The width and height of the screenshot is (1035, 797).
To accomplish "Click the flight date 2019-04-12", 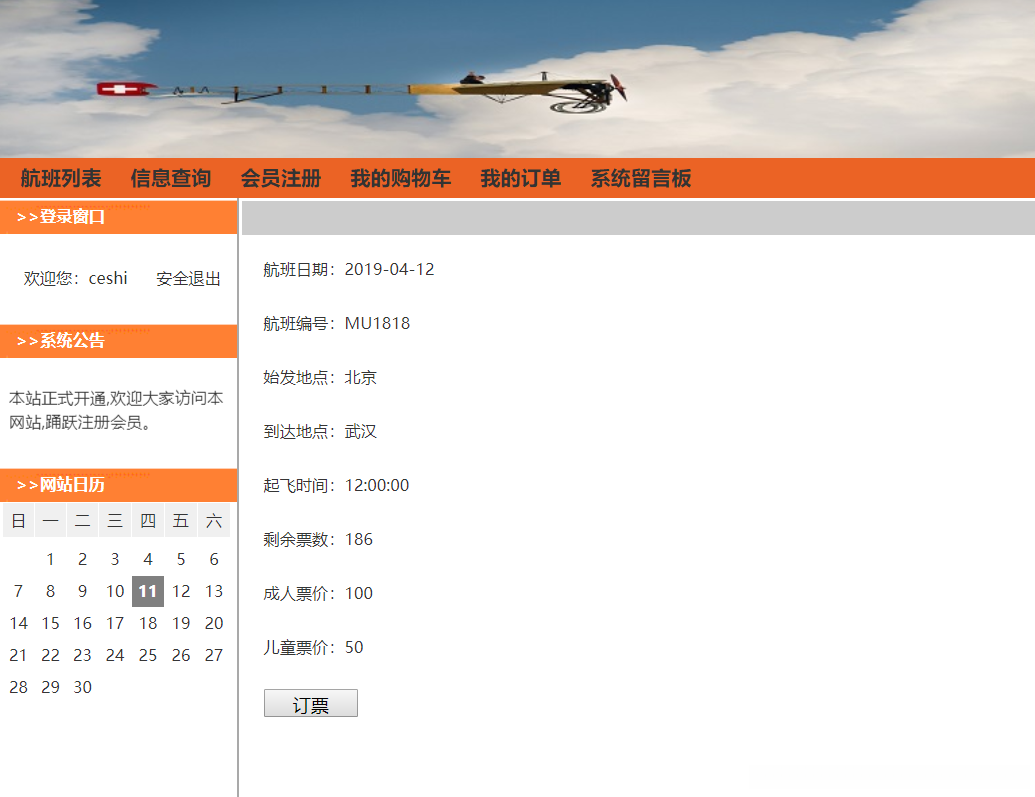I will (x=389, y=269).
